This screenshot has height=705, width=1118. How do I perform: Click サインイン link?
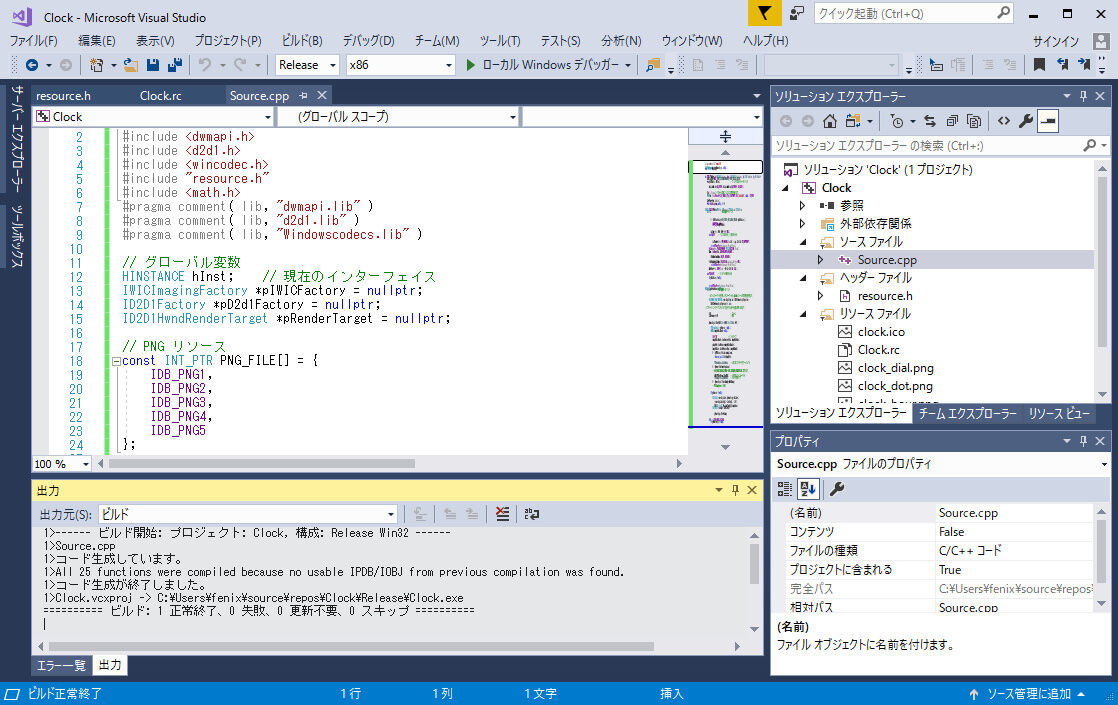1056,41
